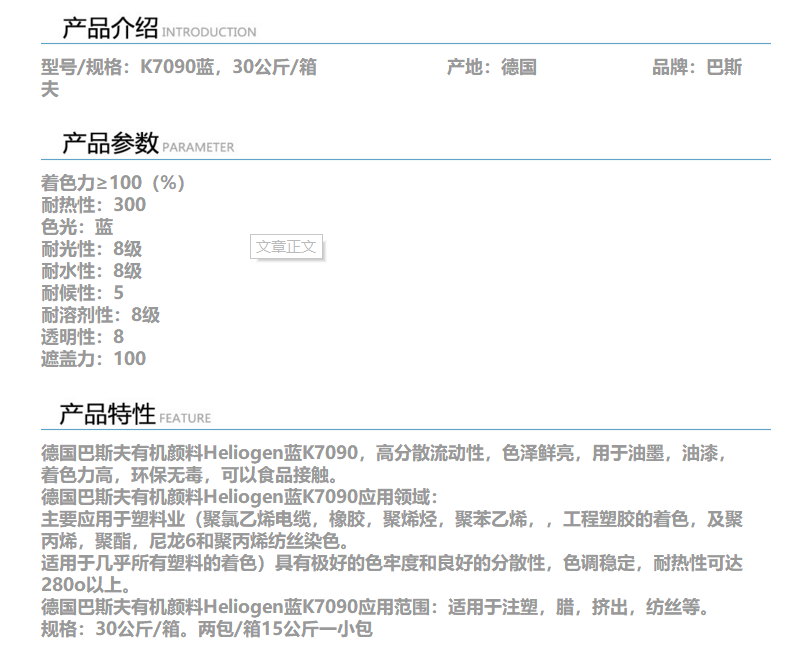788x652 pixels.
Task: Click the 着色力≥100 (%) parameter line
Action: [113, 183]
